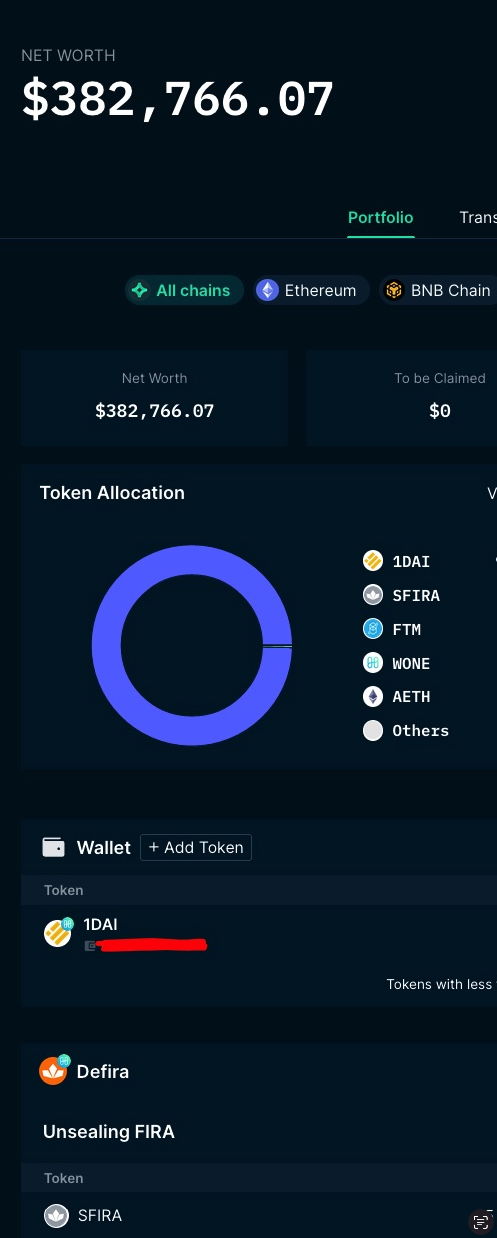Click the Wallet icon in section header

53,847
